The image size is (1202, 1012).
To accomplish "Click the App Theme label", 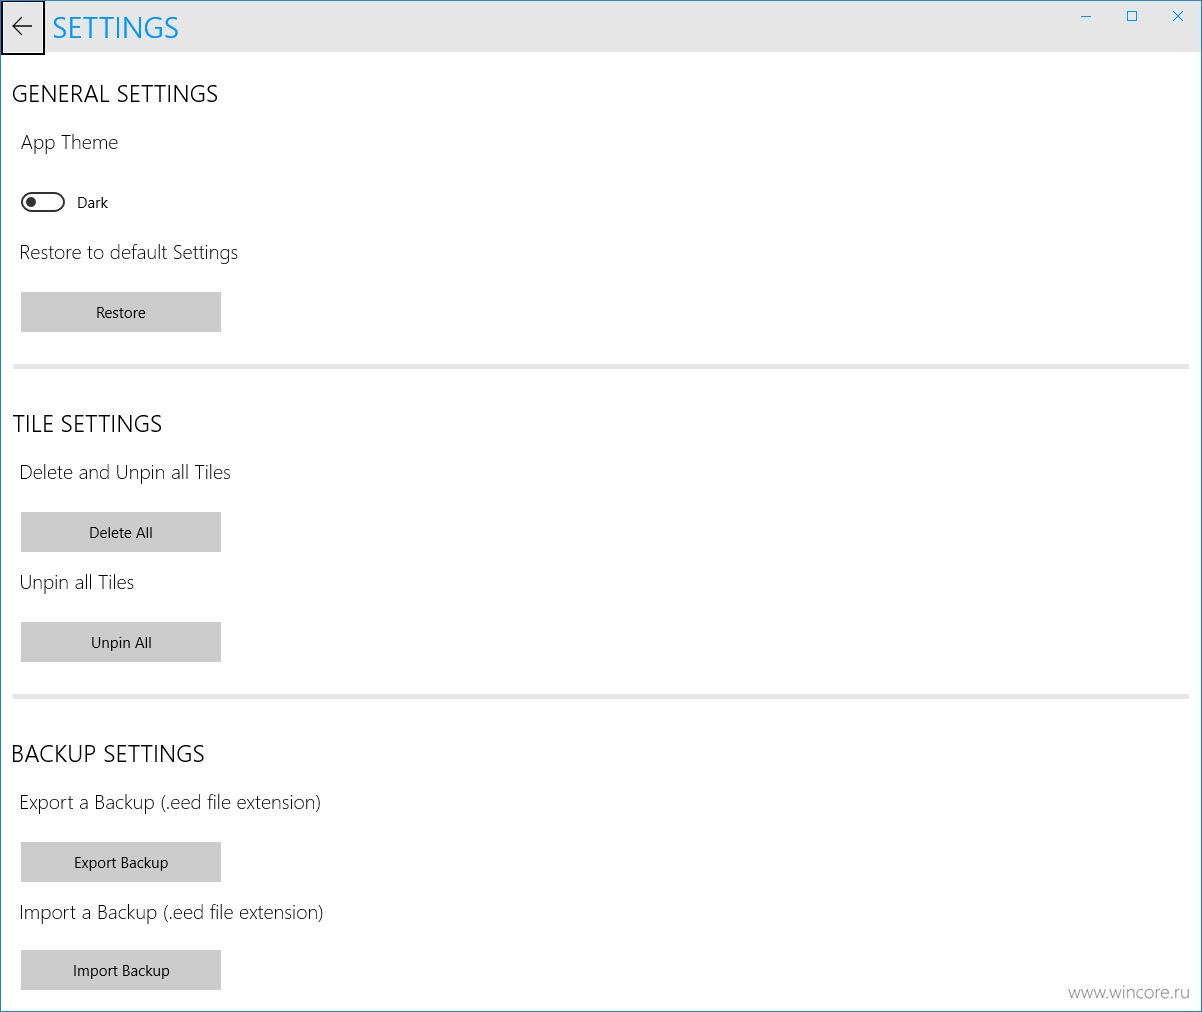I will [x=70, y=143].
